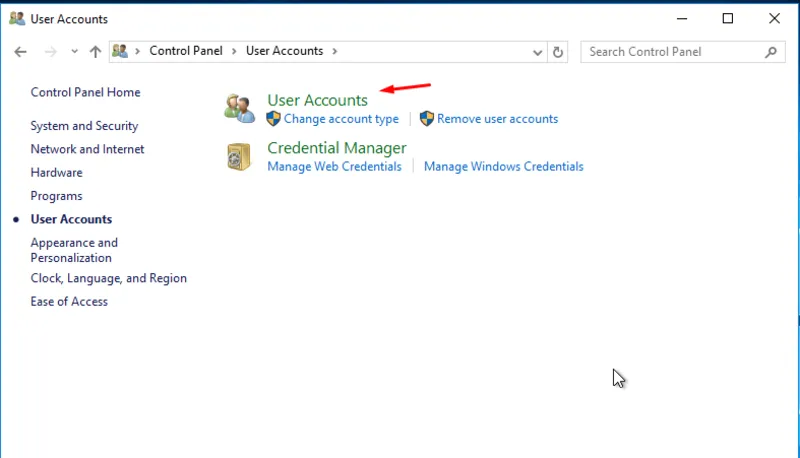
Task: Select the Remove user accounts link
Action: pos(497,119)
